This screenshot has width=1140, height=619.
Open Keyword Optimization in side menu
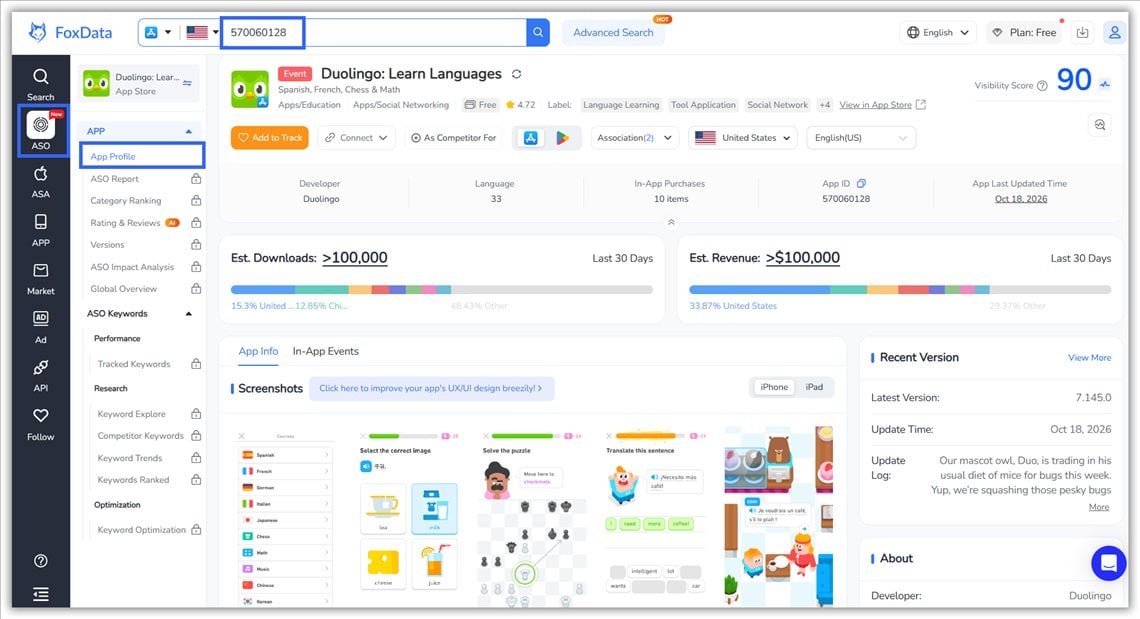(142, 530)
